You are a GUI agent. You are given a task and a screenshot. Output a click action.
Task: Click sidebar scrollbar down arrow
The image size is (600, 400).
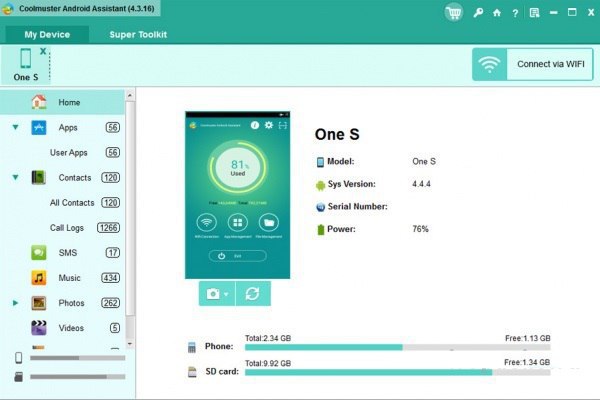(130, 344)
